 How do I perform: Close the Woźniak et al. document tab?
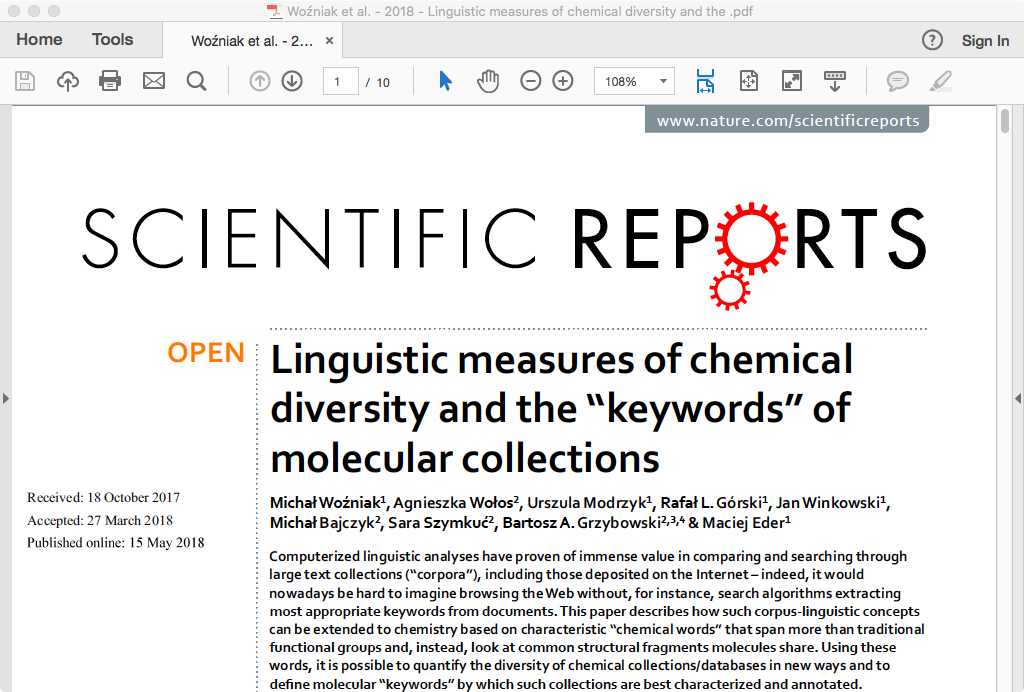coord(330,40)
